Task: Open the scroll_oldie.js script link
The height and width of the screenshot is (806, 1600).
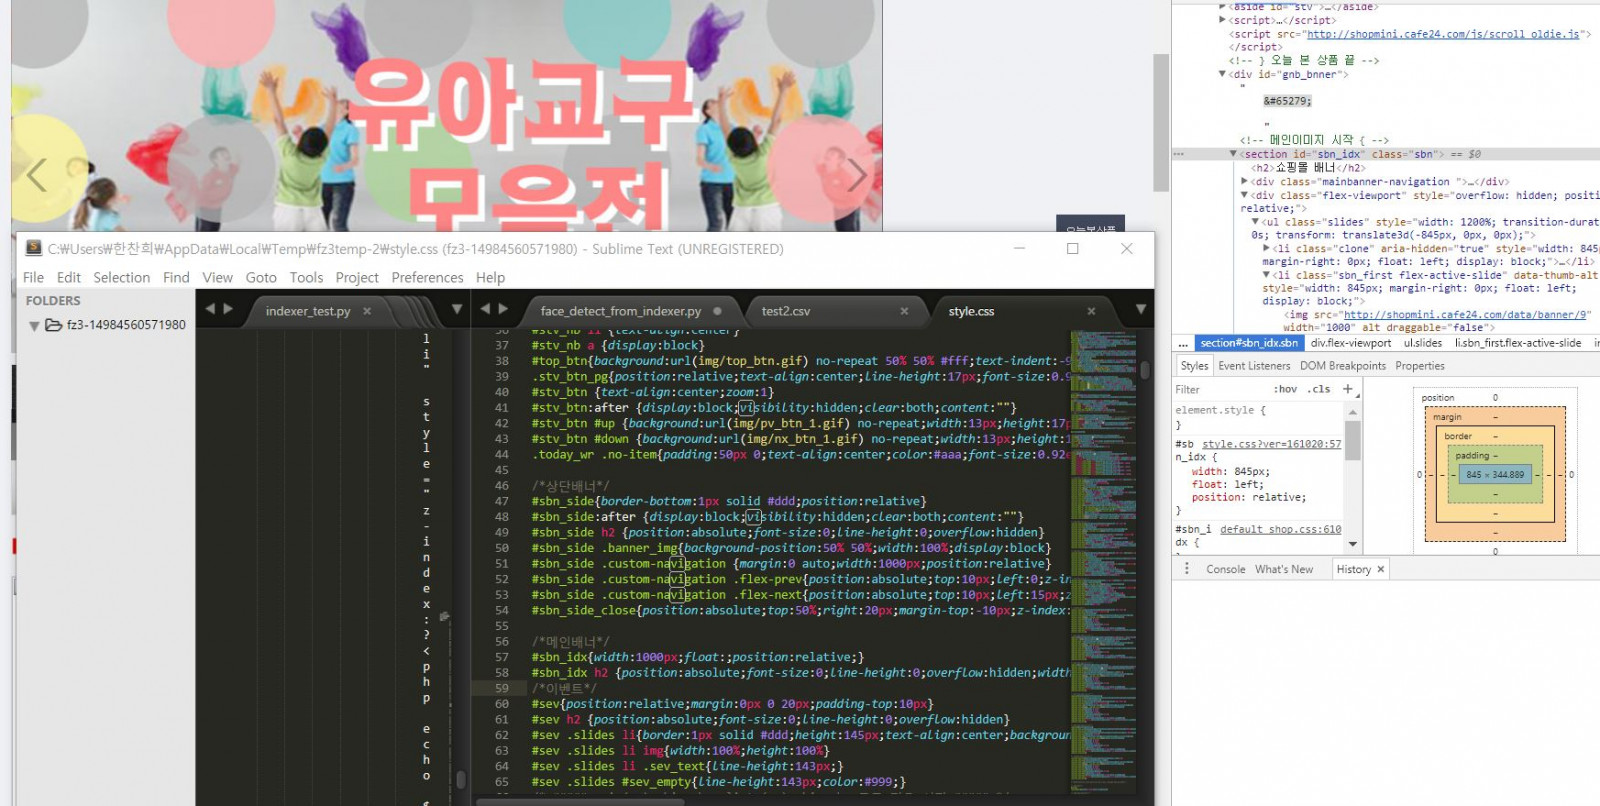Action: (x=1444, y=34)
